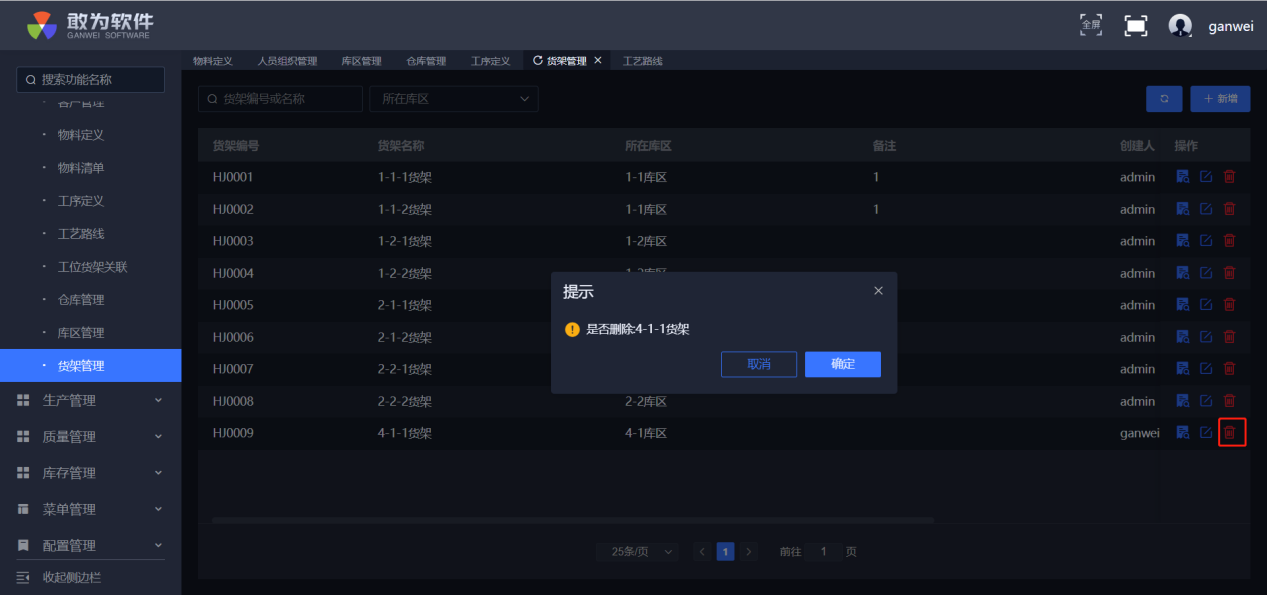The height and width of the screenshot is (595, 1267).
Task: Delete shelf HJ0009 with trash icon
Action: click(1230, 433)
